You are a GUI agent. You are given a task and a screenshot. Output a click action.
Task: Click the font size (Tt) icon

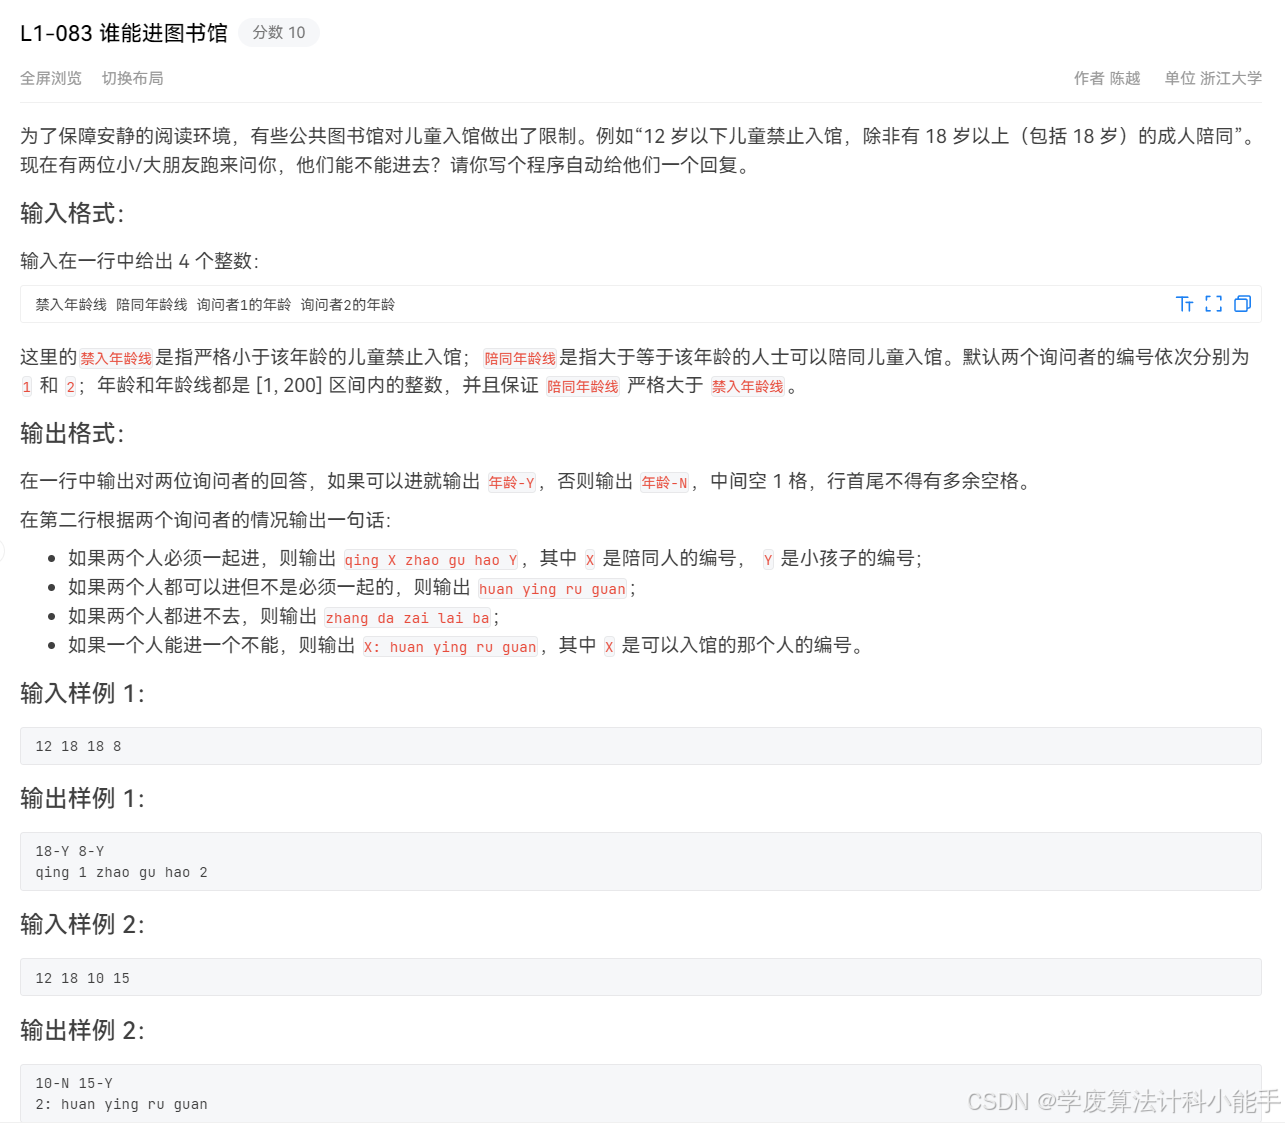[1185, 304]
